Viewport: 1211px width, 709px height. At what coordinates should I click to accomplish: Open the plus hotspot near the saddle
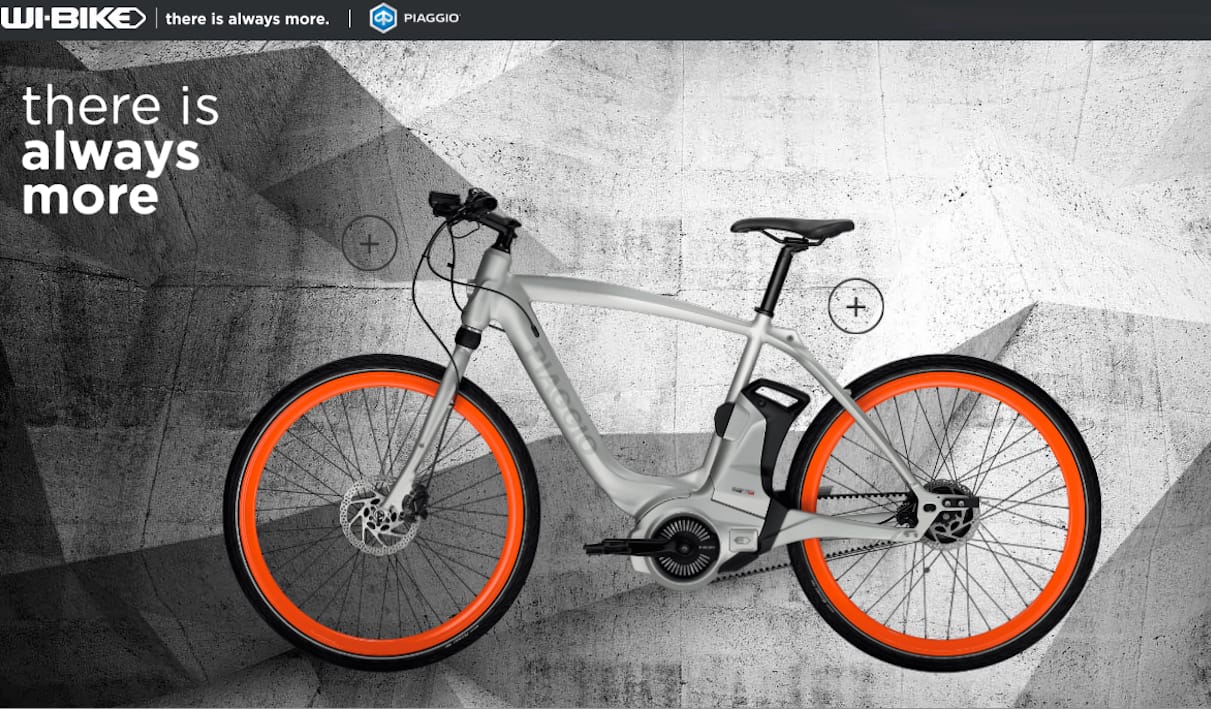click(x=855, y=306)
